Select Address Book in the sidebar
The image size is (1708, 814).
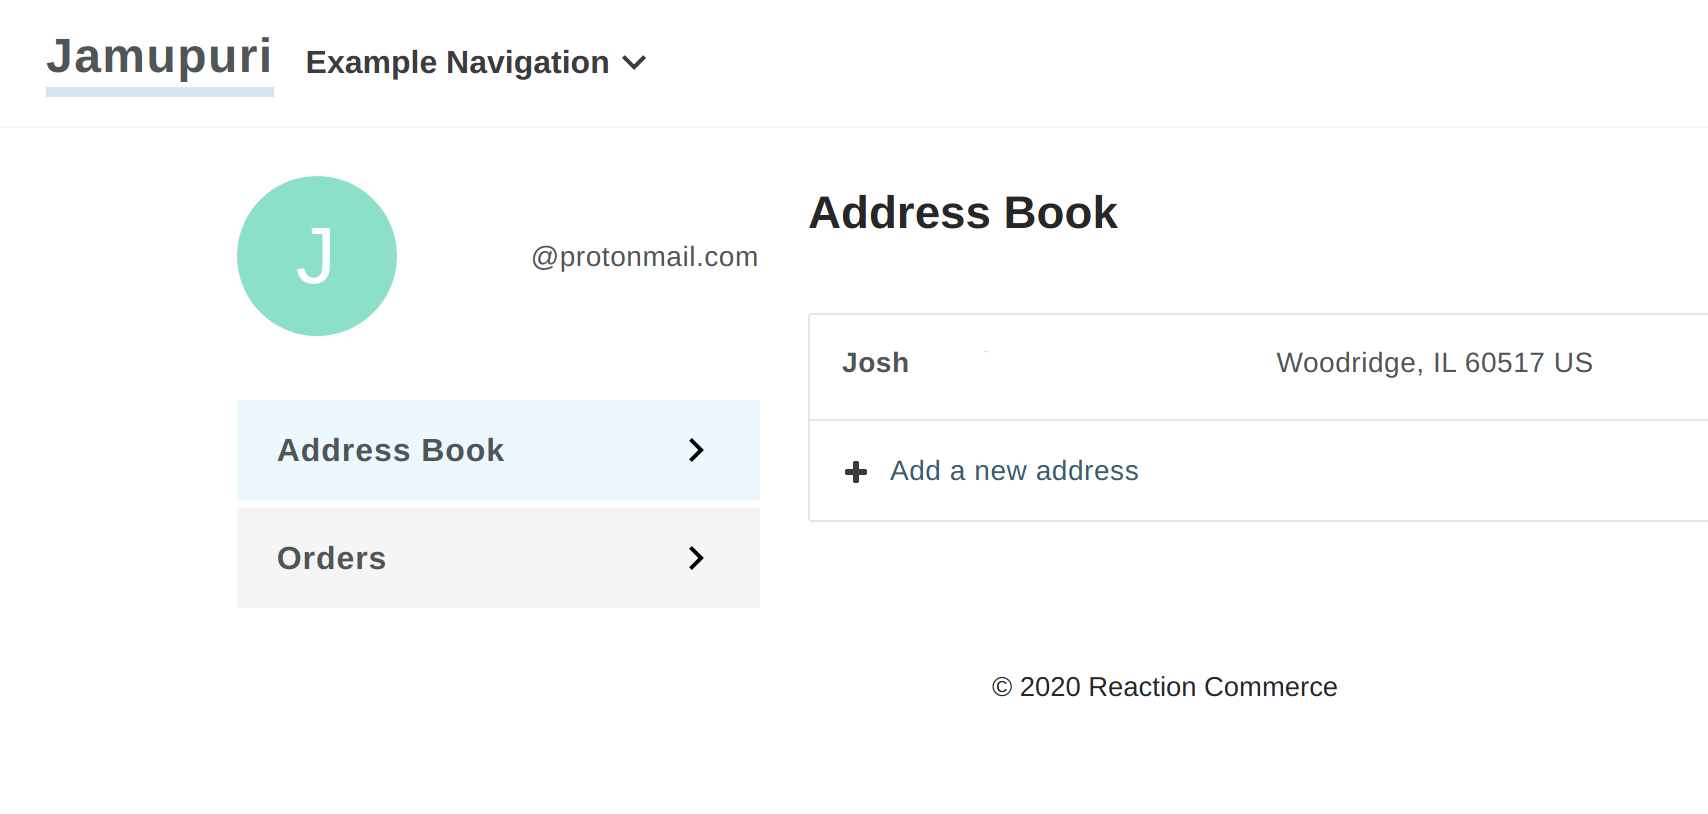tap(390, 450)
